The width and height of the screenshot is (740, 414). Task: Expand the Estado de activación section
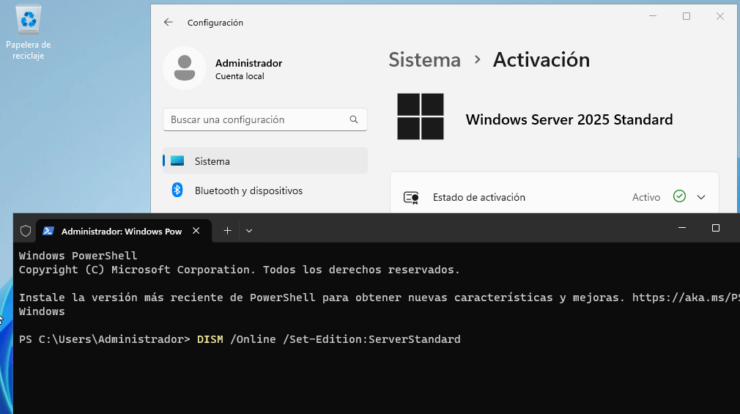coord(701,197)
